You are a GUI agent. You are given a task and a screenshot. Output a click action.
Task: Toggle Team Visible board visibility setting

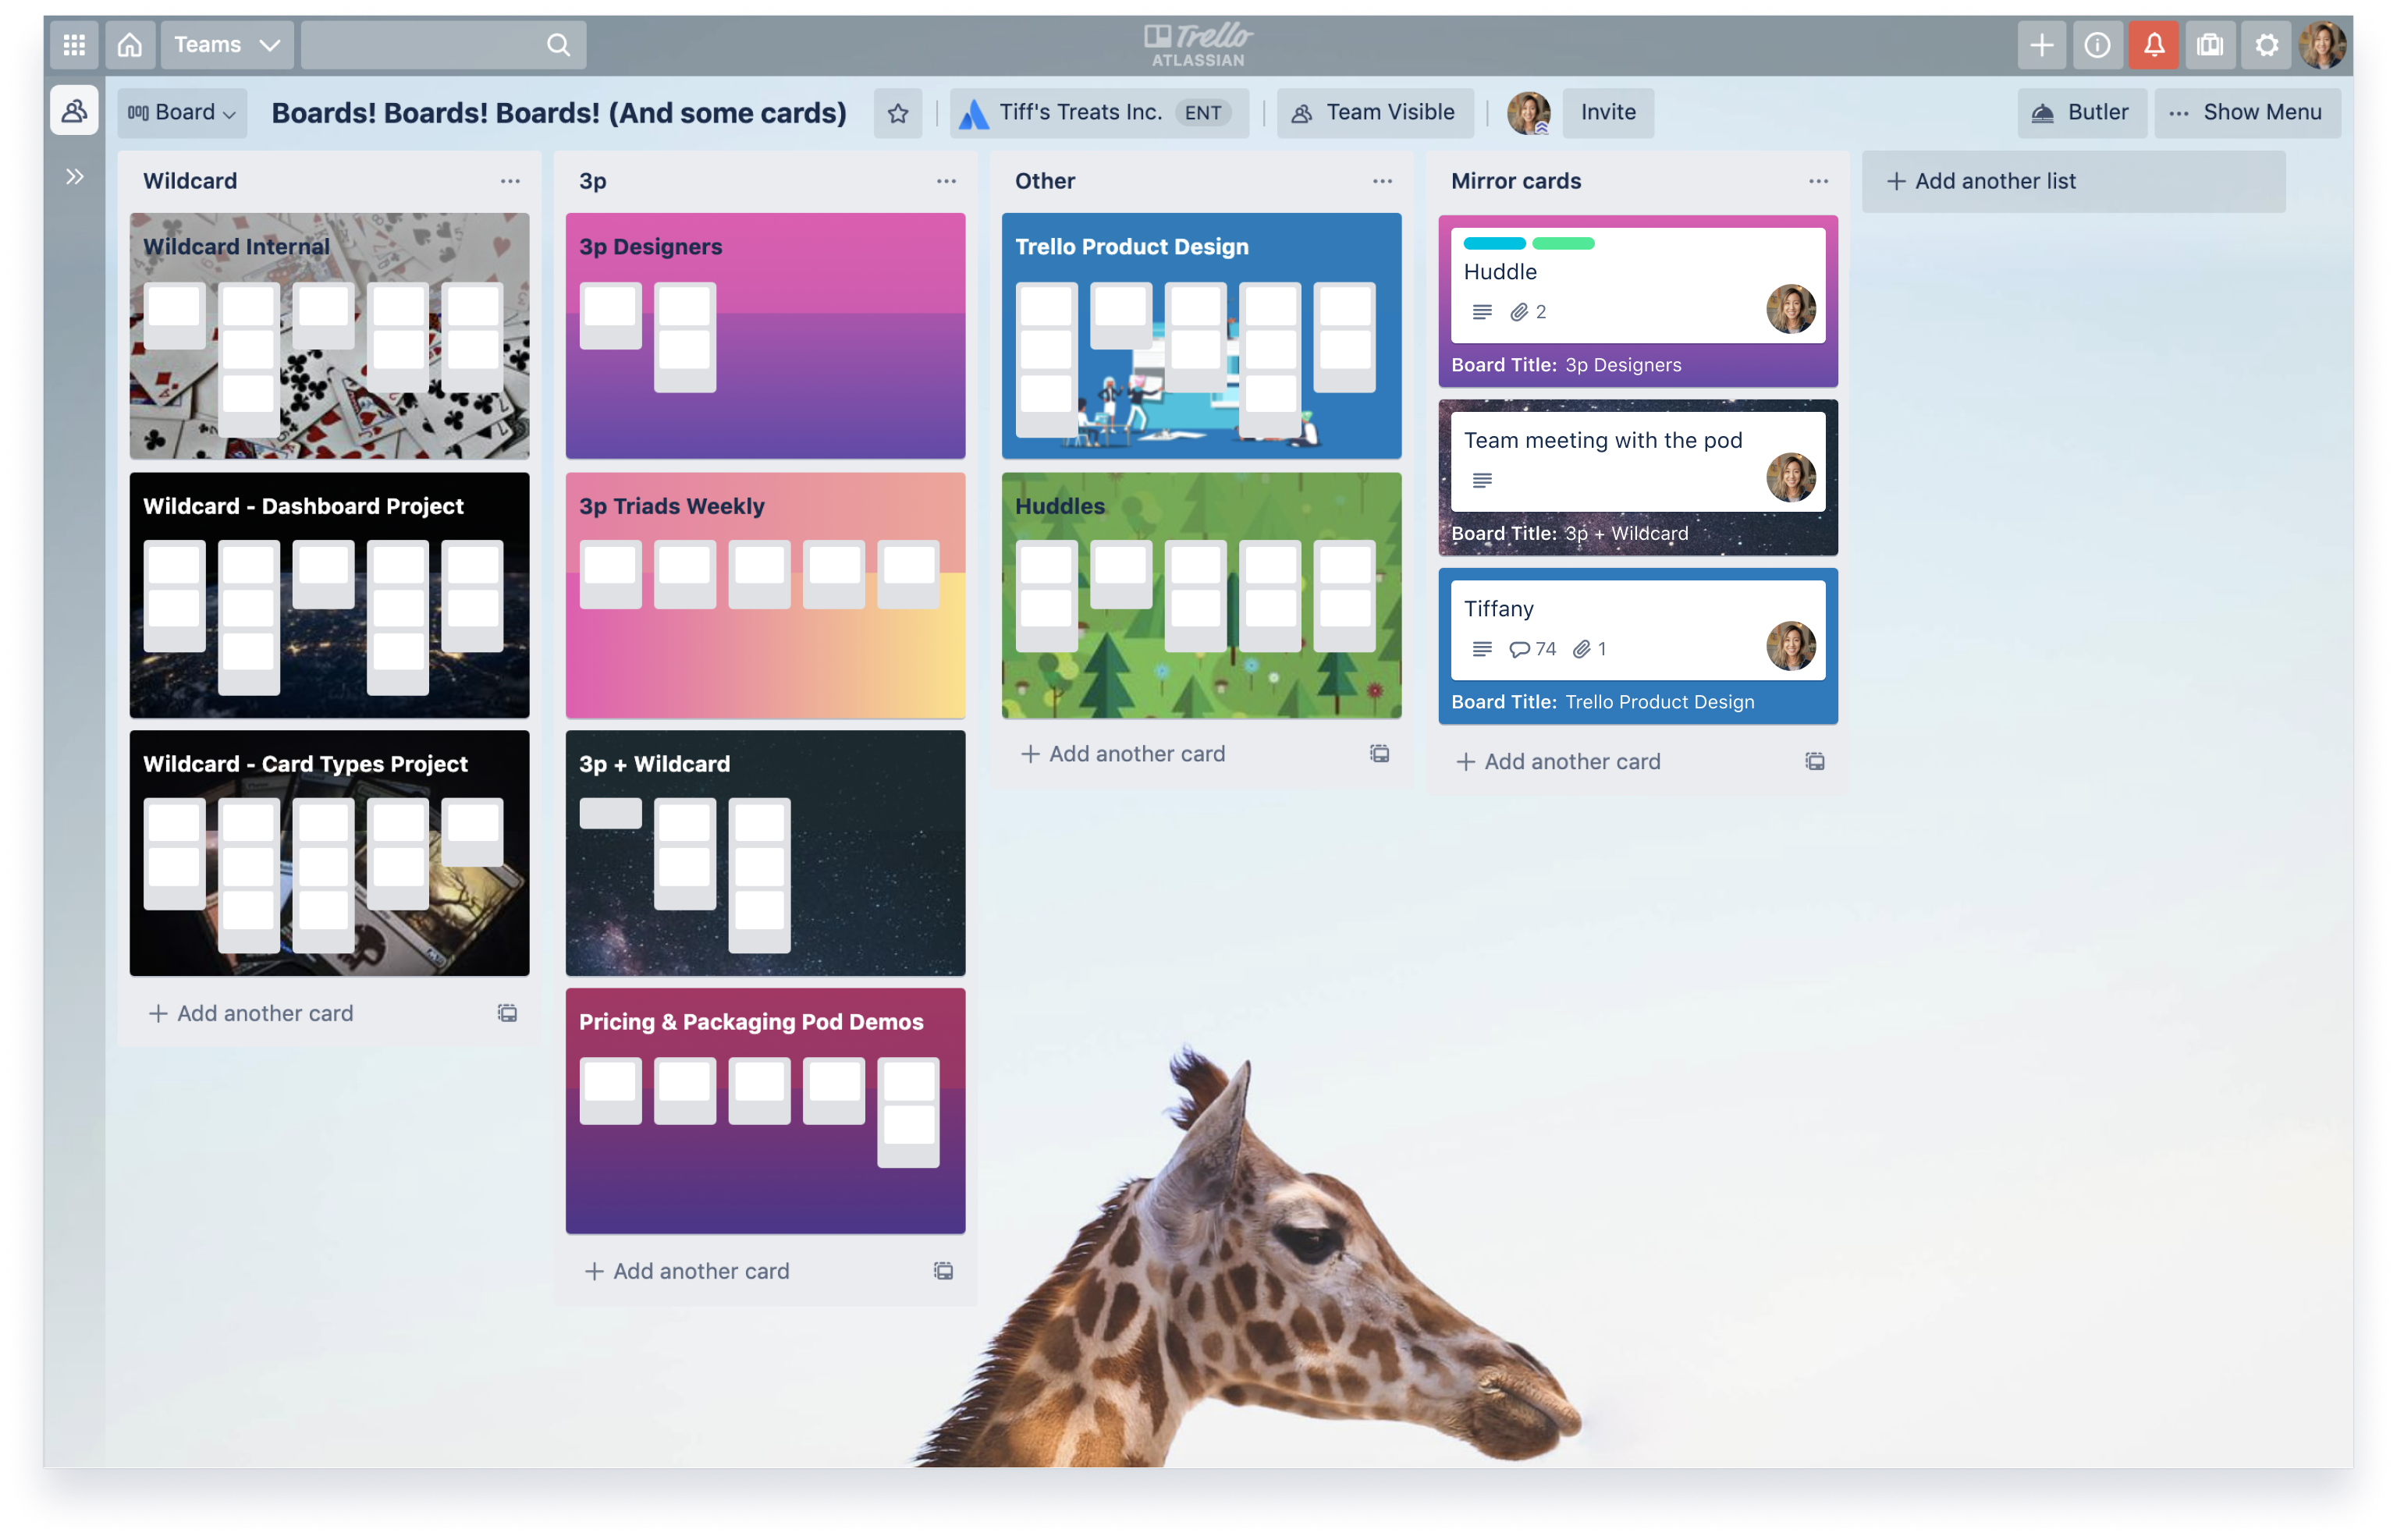pos(1373,112)
